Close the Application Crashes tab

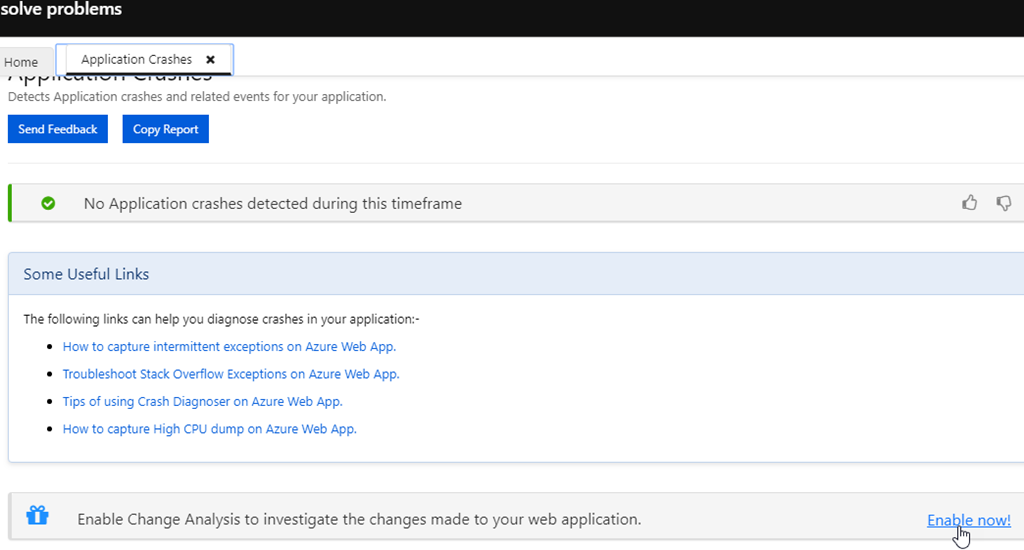pyautogui.click(x=210, y=60)
